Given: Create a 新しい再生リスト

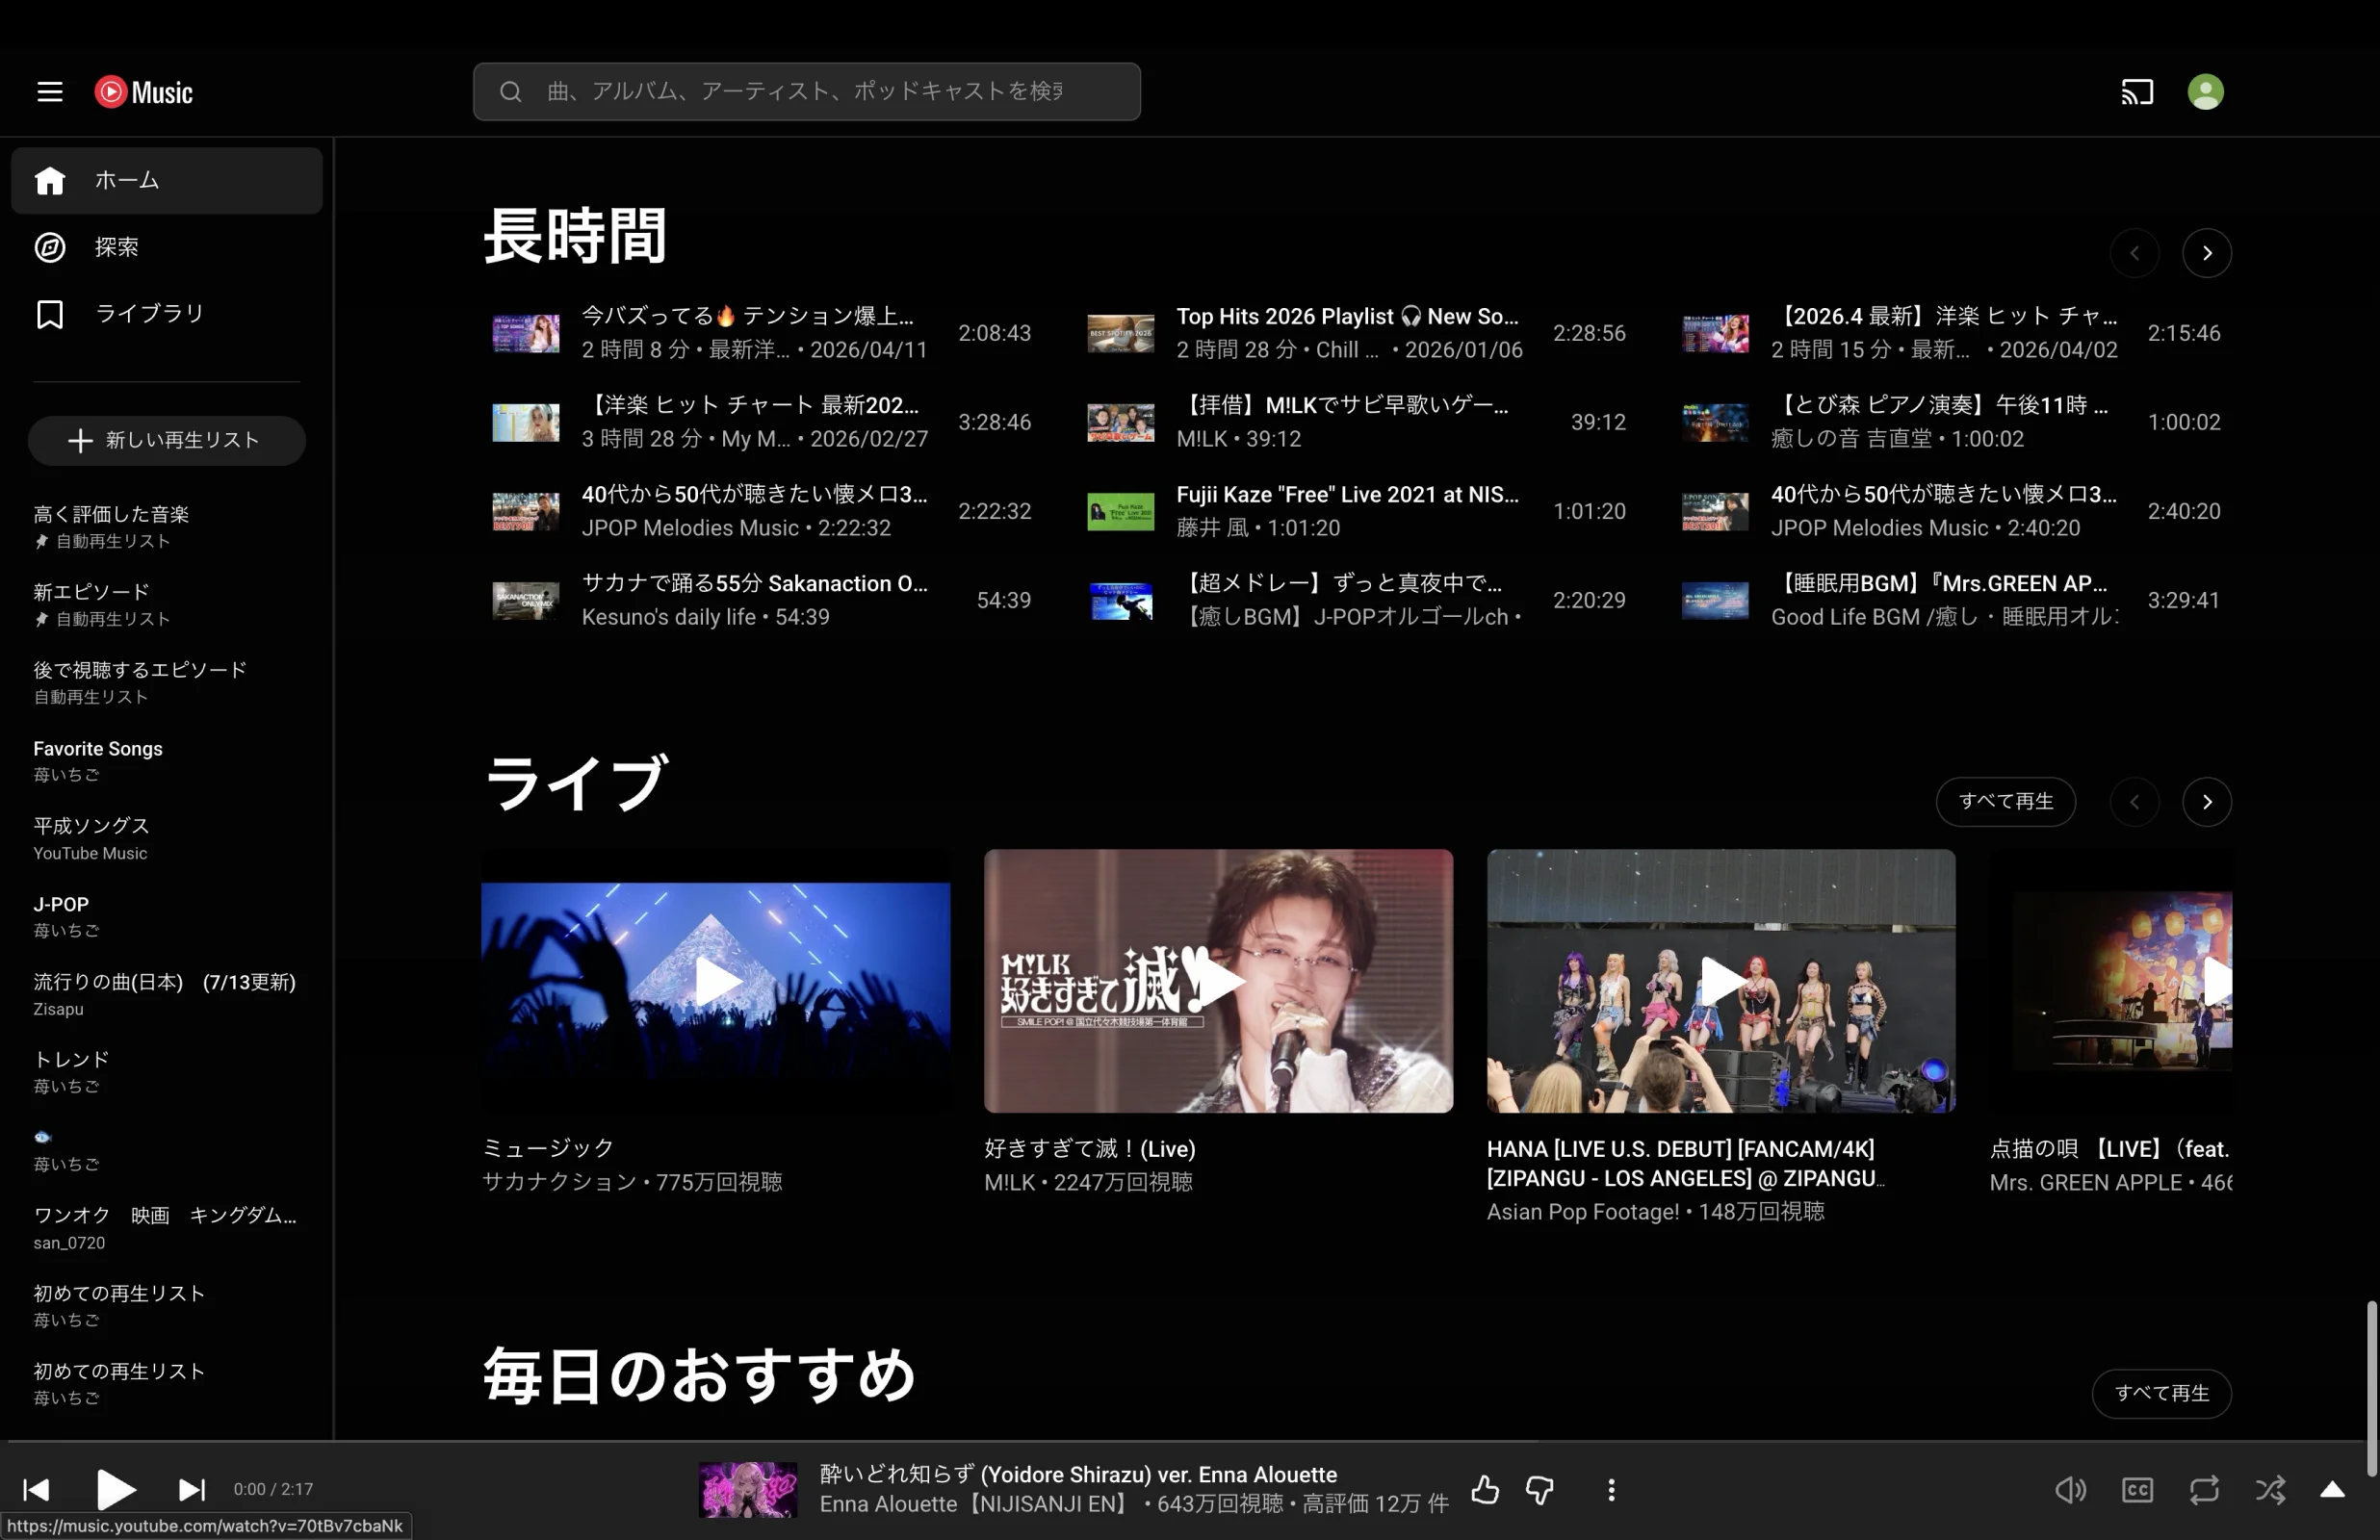Looking at the screenshot, I should click(x=167, y=440).
